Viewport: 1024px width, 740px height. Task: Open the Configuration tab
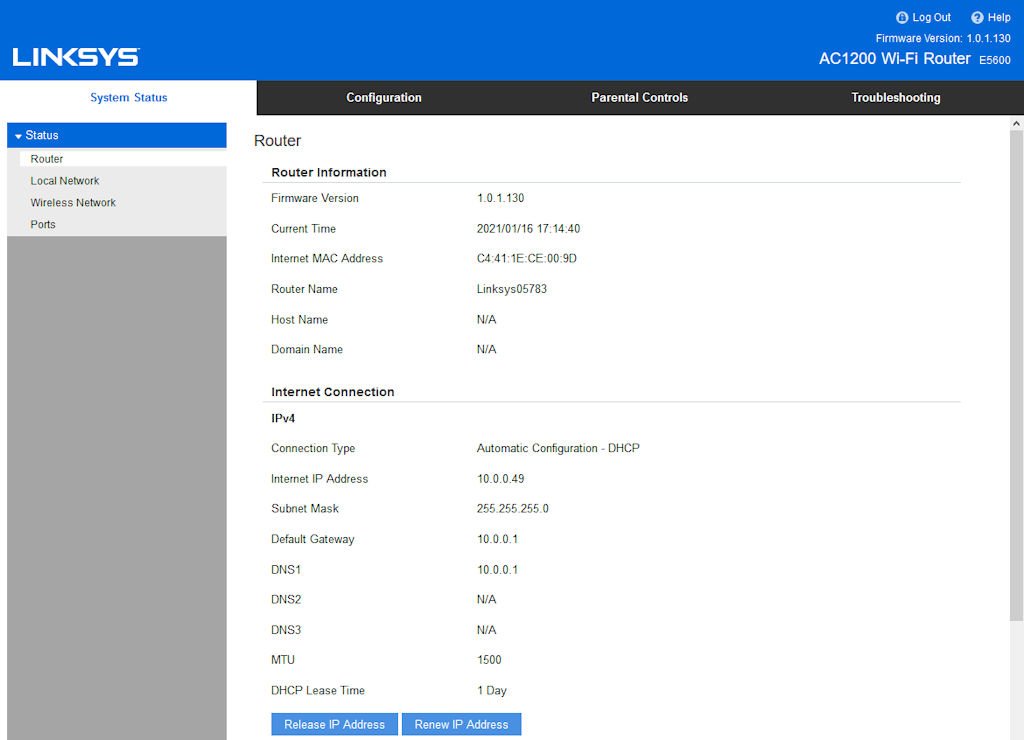point(384,97)
